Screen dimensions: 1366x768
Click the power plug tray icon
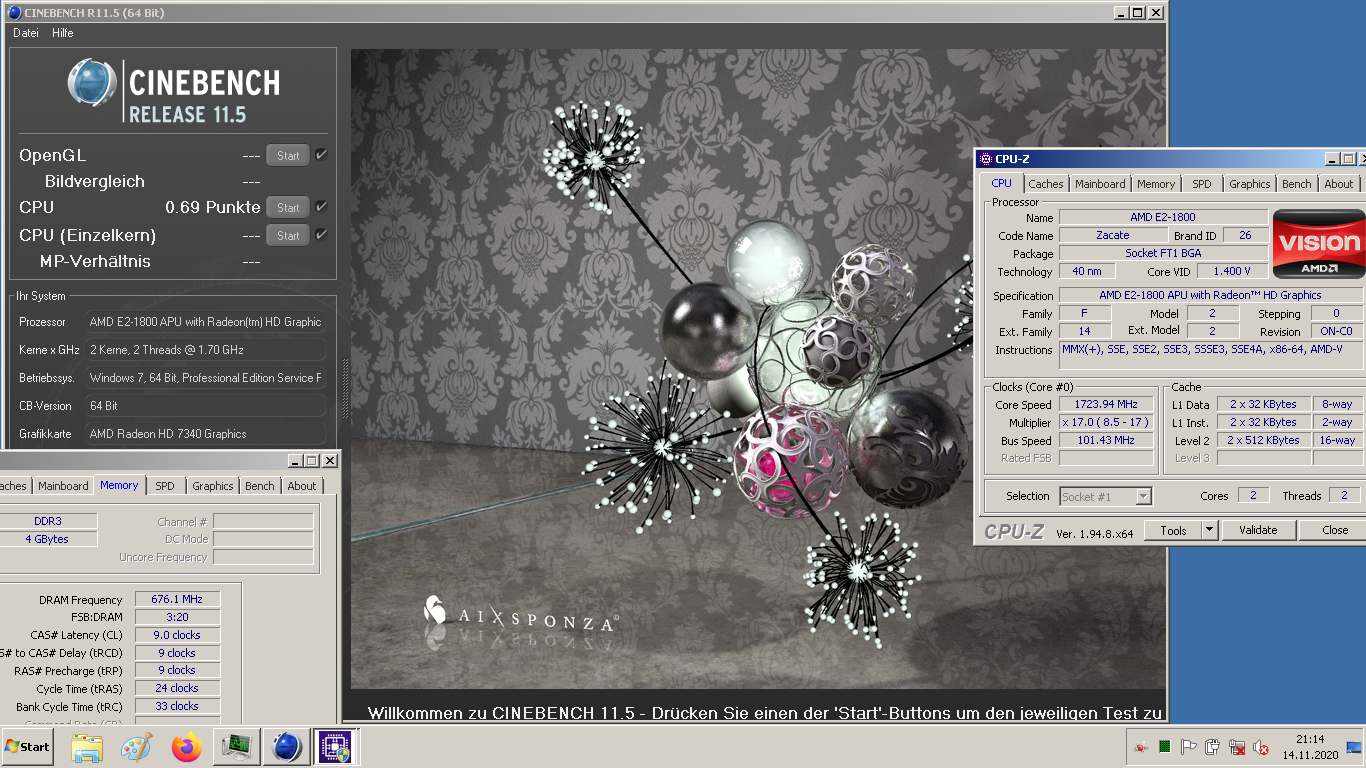point(1213,747)
